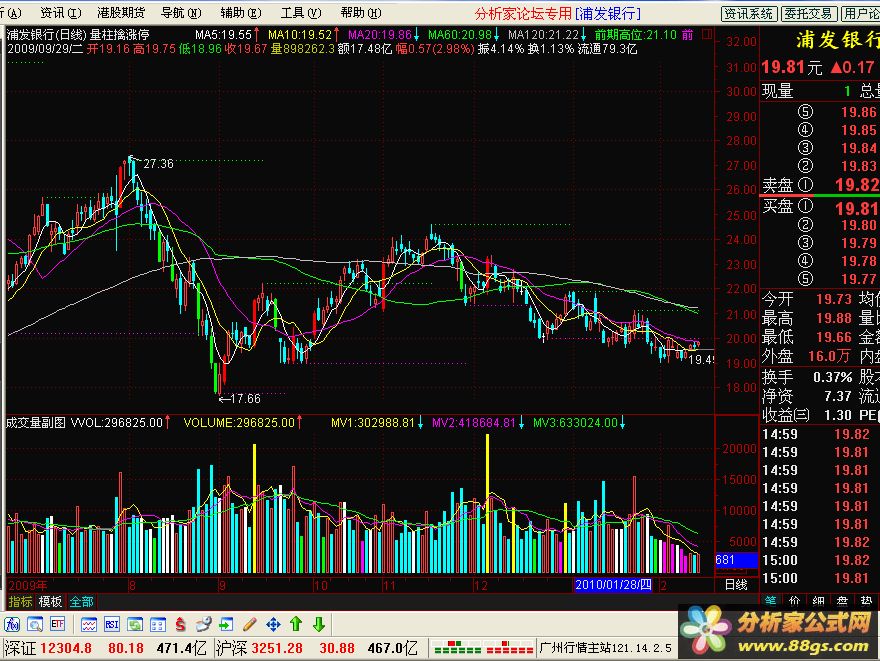Click the 日线 period label
The image size is (880, 661).
coord(736,585)
